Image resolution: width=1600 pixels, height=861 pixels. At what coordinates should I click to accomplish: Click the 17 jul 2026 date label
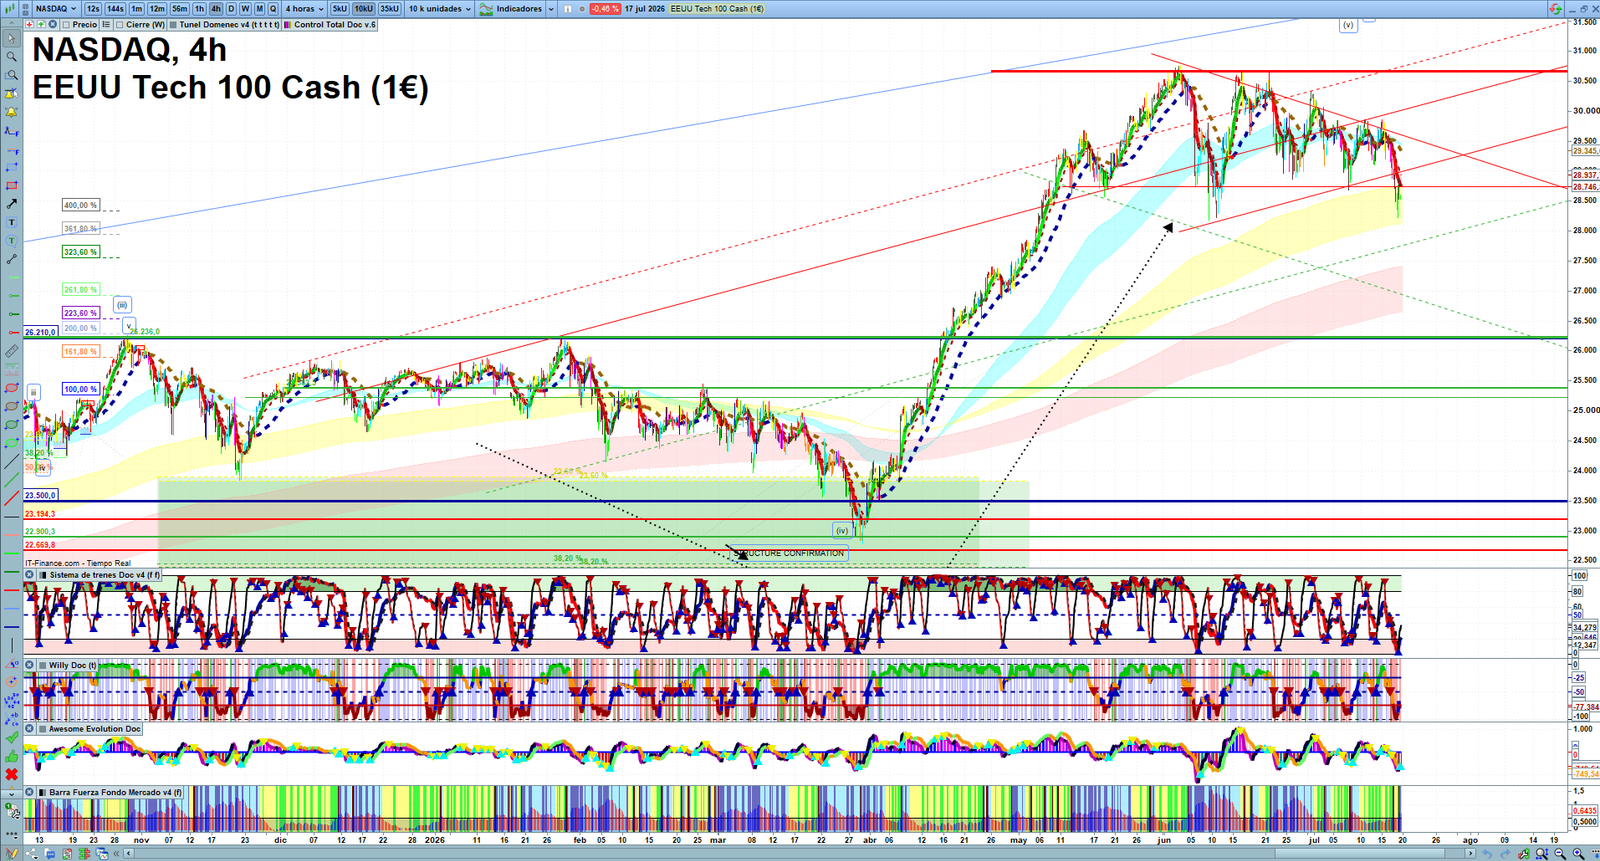645,9
